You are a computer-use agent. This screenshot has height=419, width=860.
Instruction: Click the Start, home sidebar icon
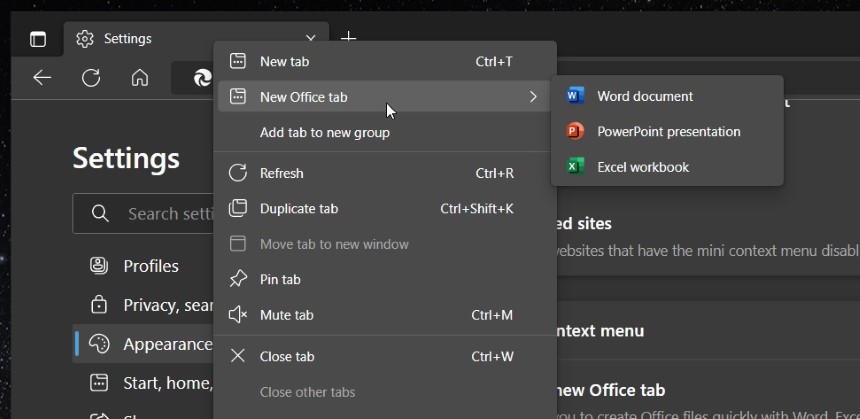click(x=99, y=383)
